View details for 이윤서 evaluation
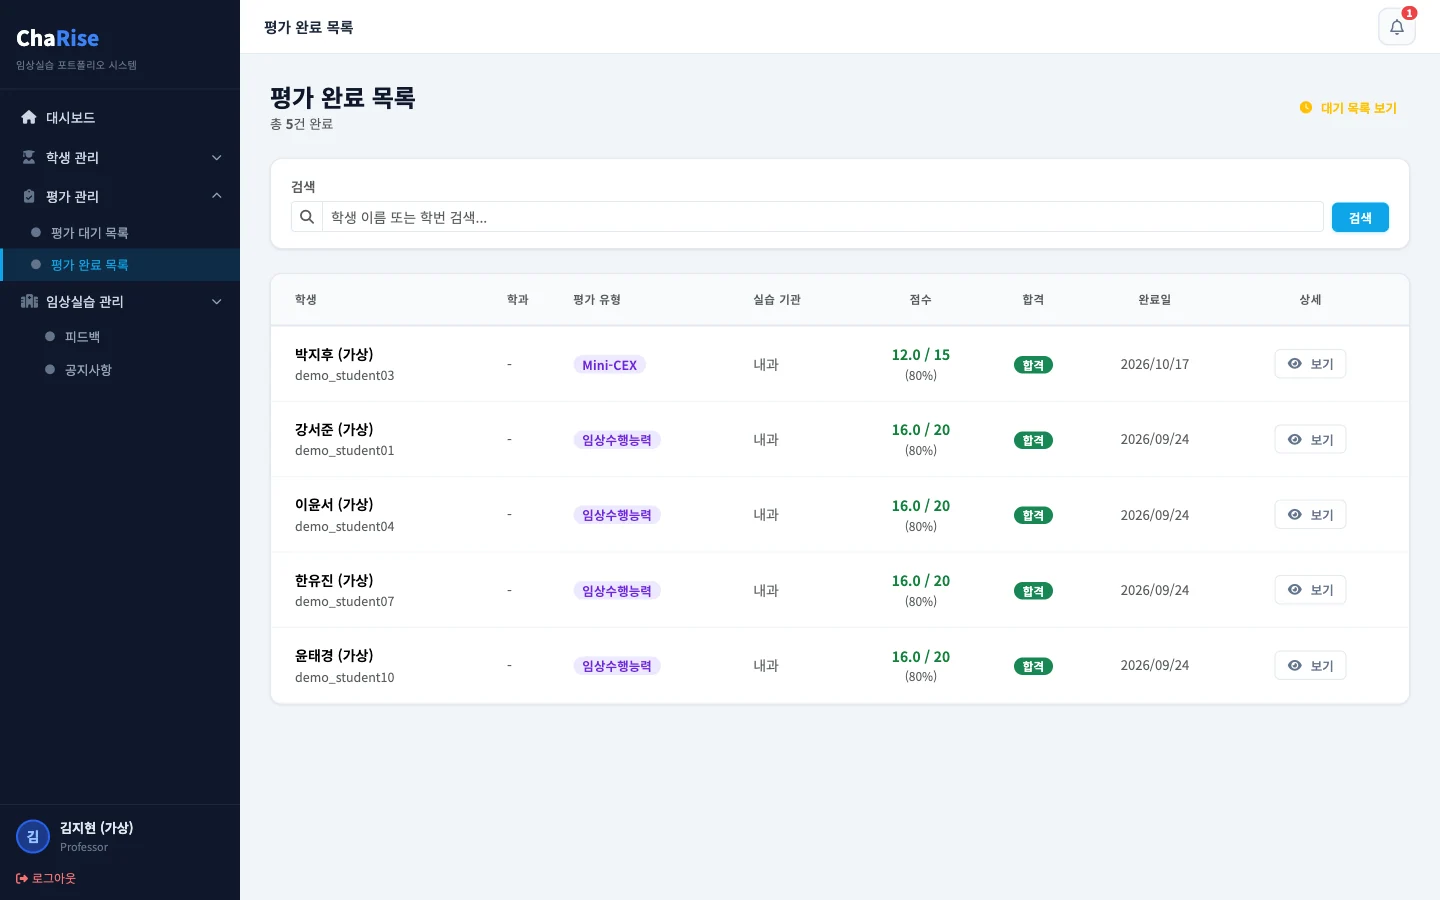 tap(1310, 515)
